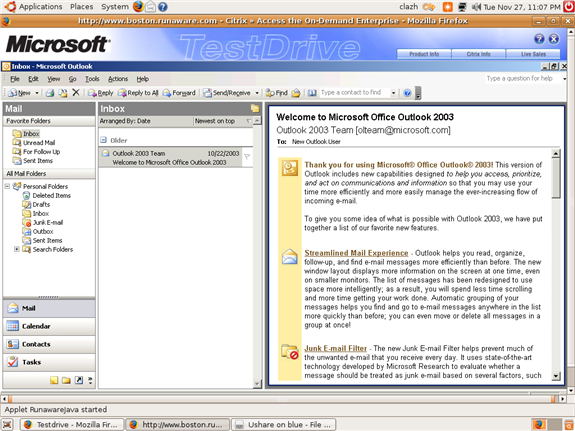Click the Send/Receive toolbar button
The width and height of the screenshot is (575, 431).
[x=227, y=93]
